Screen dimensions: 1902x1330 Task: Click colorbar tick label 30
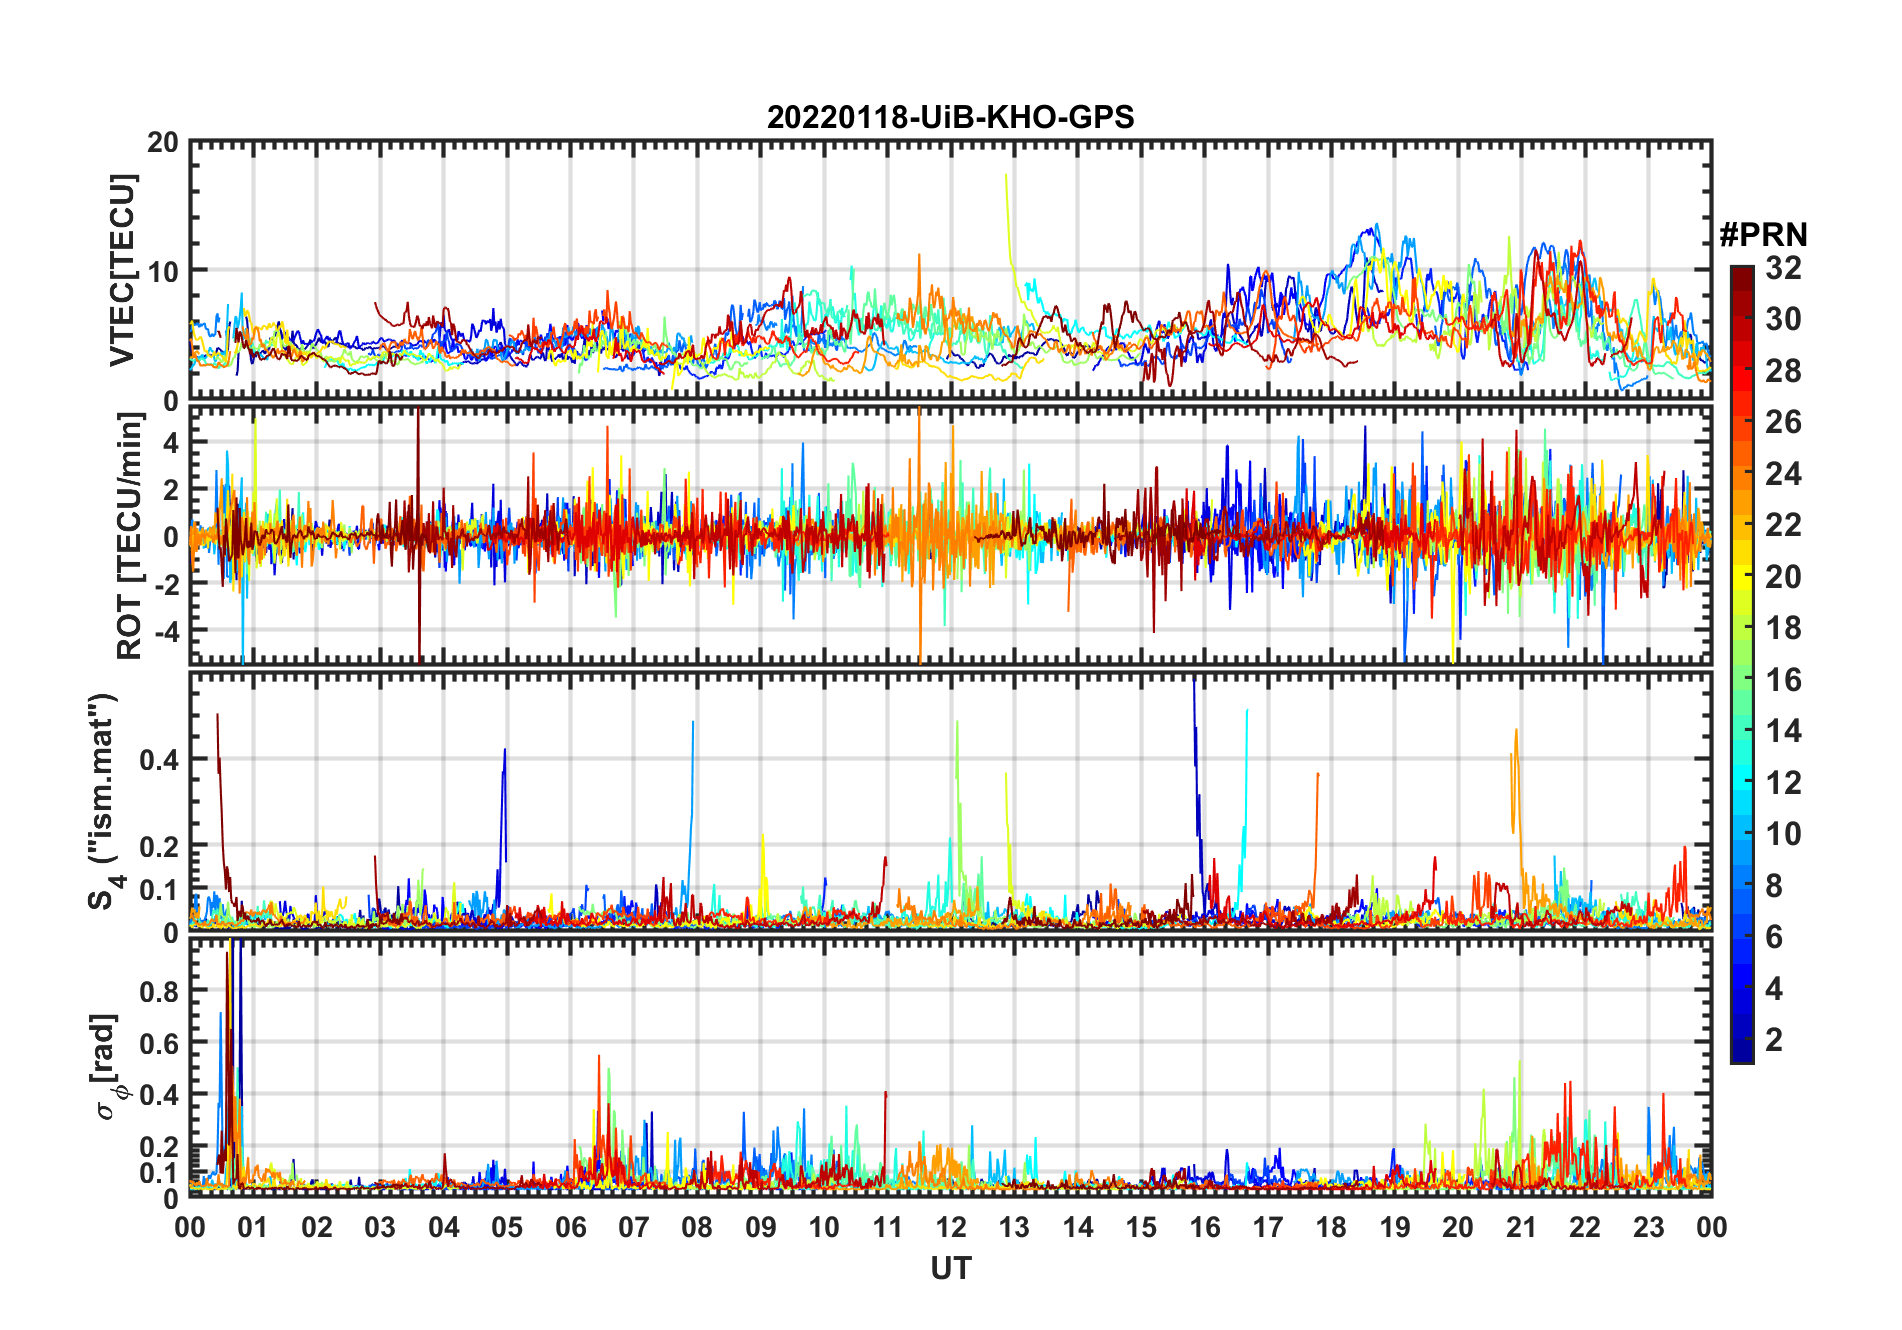(x=1783, y=319)
